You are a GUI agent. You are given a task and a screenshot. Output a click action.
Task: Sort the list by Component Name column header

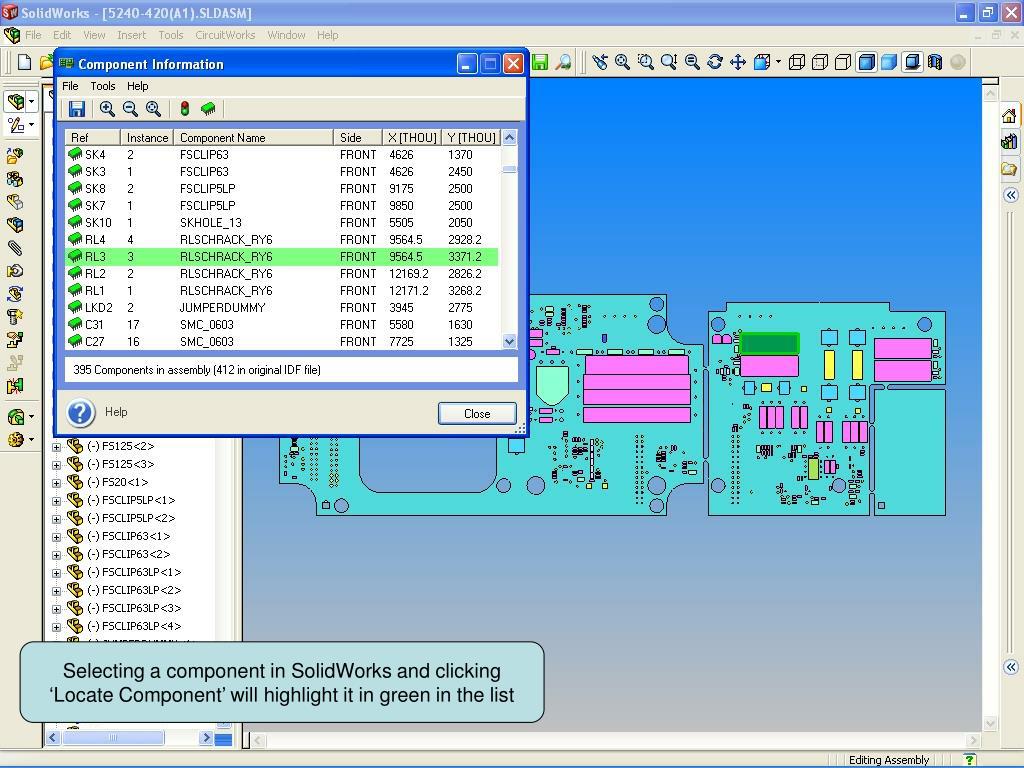coord(254,137)
